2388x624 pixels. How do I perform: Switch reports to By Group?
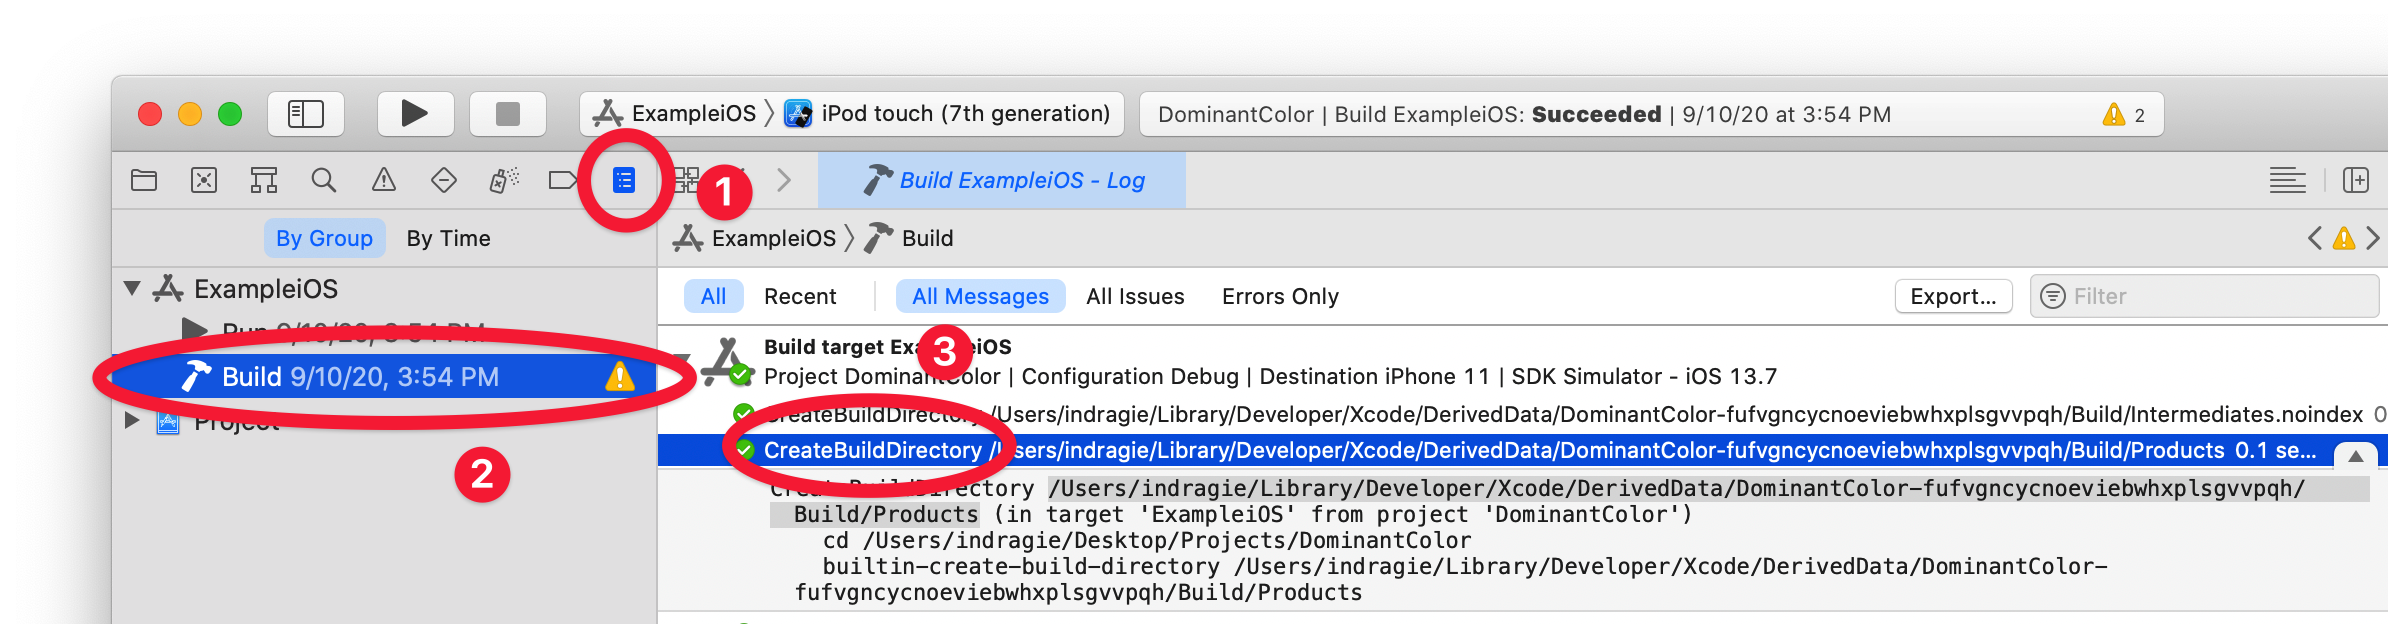click(325, 238)
